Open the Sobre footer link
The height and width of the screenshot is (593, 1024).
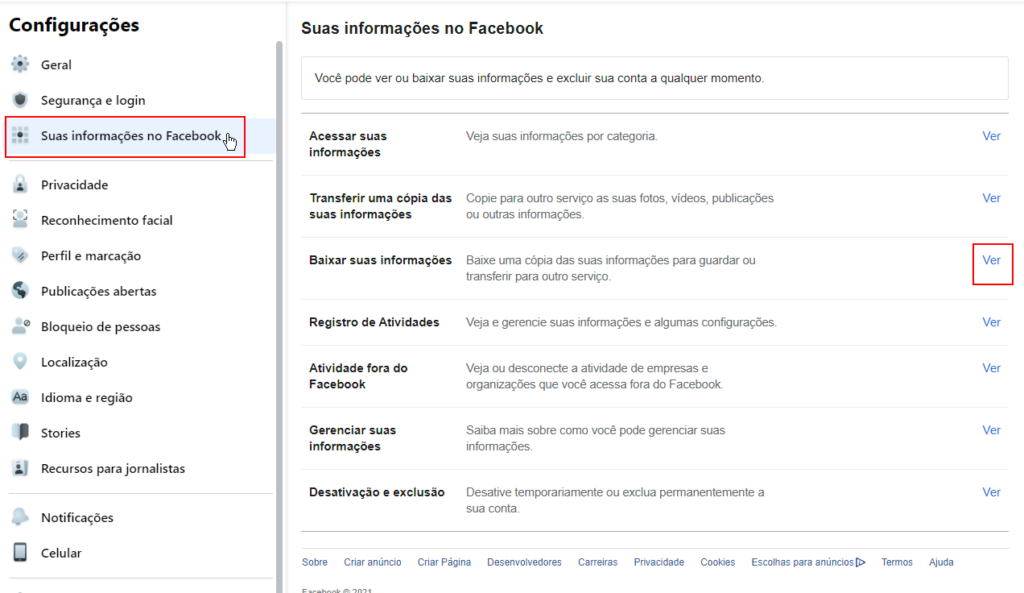pyautogui.click(x=315, y=562)
